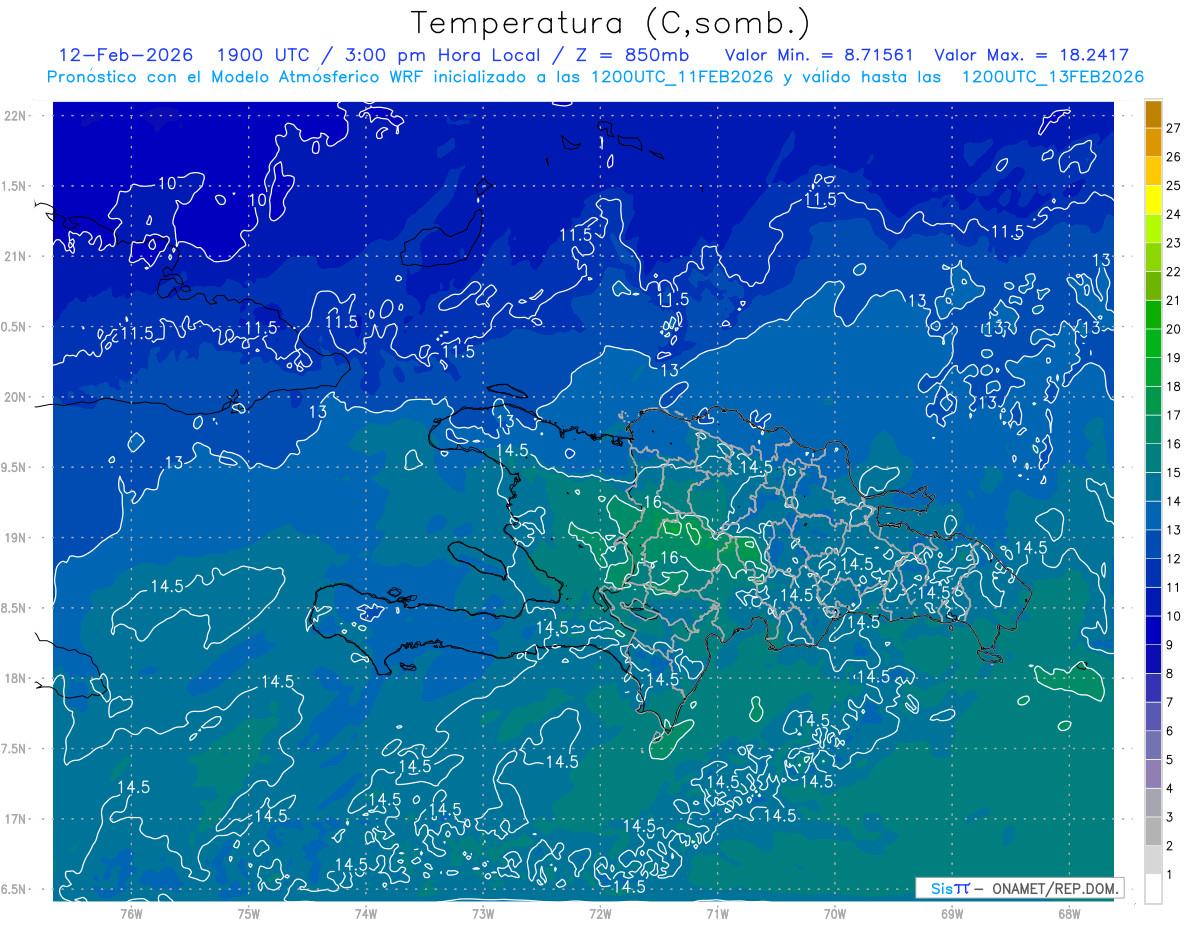Click the '1.5N' latitude axis label

[x=15, y=186]
